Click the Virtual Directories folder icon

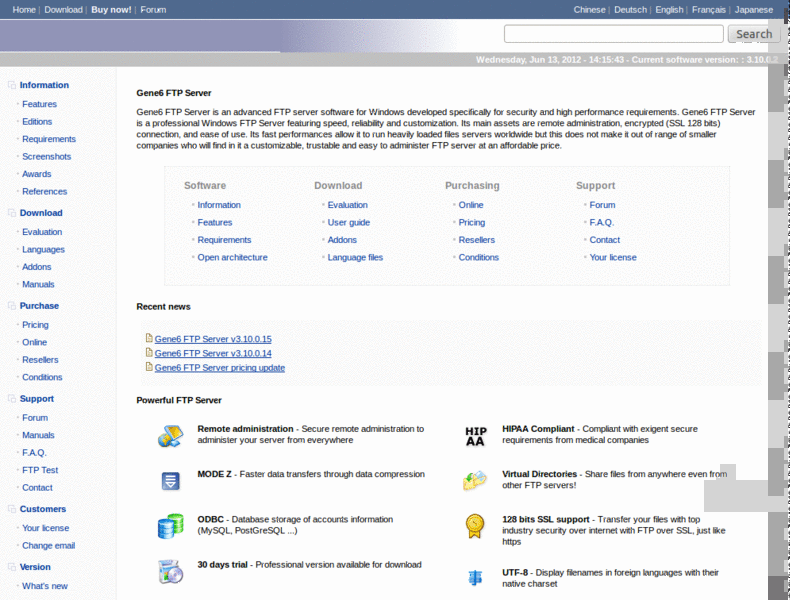(475, 481)
